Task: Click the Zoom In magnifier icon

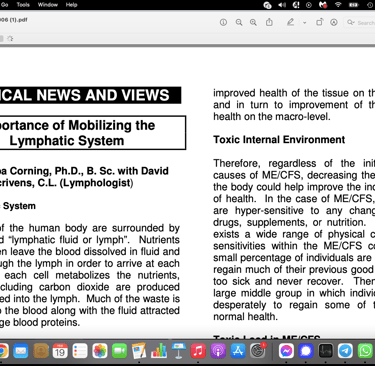Action: click(253, 22)
